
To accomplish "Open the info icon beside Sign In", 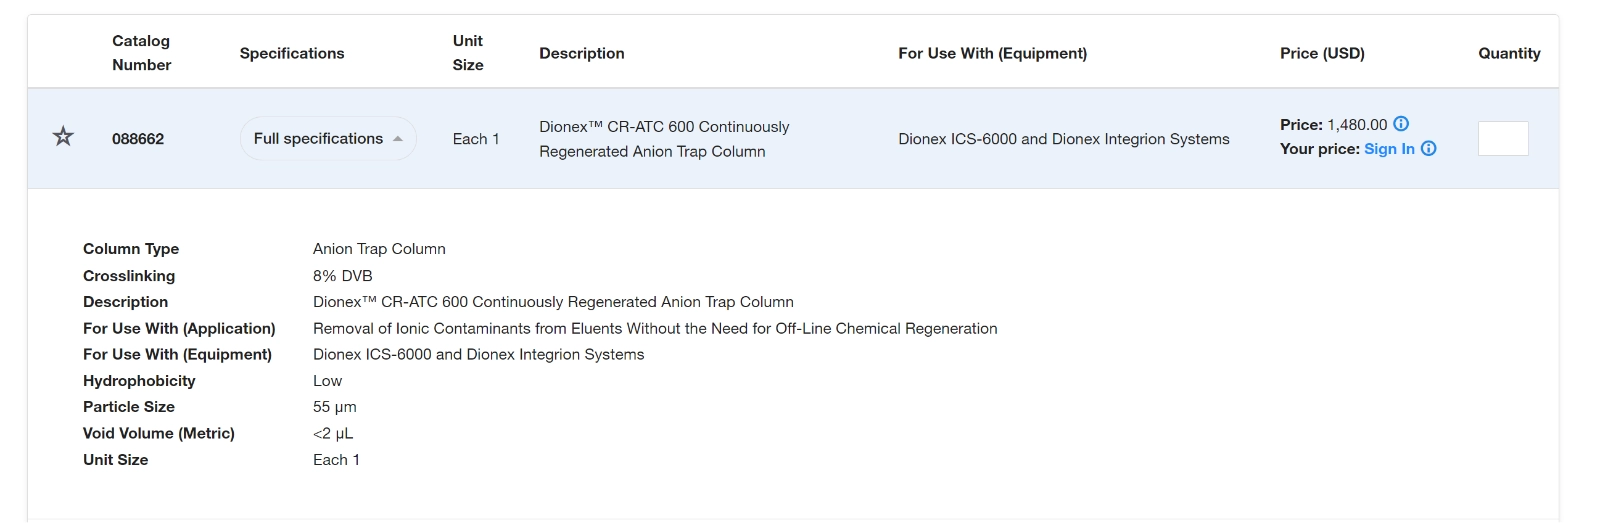I will [x=1429, y=148].
